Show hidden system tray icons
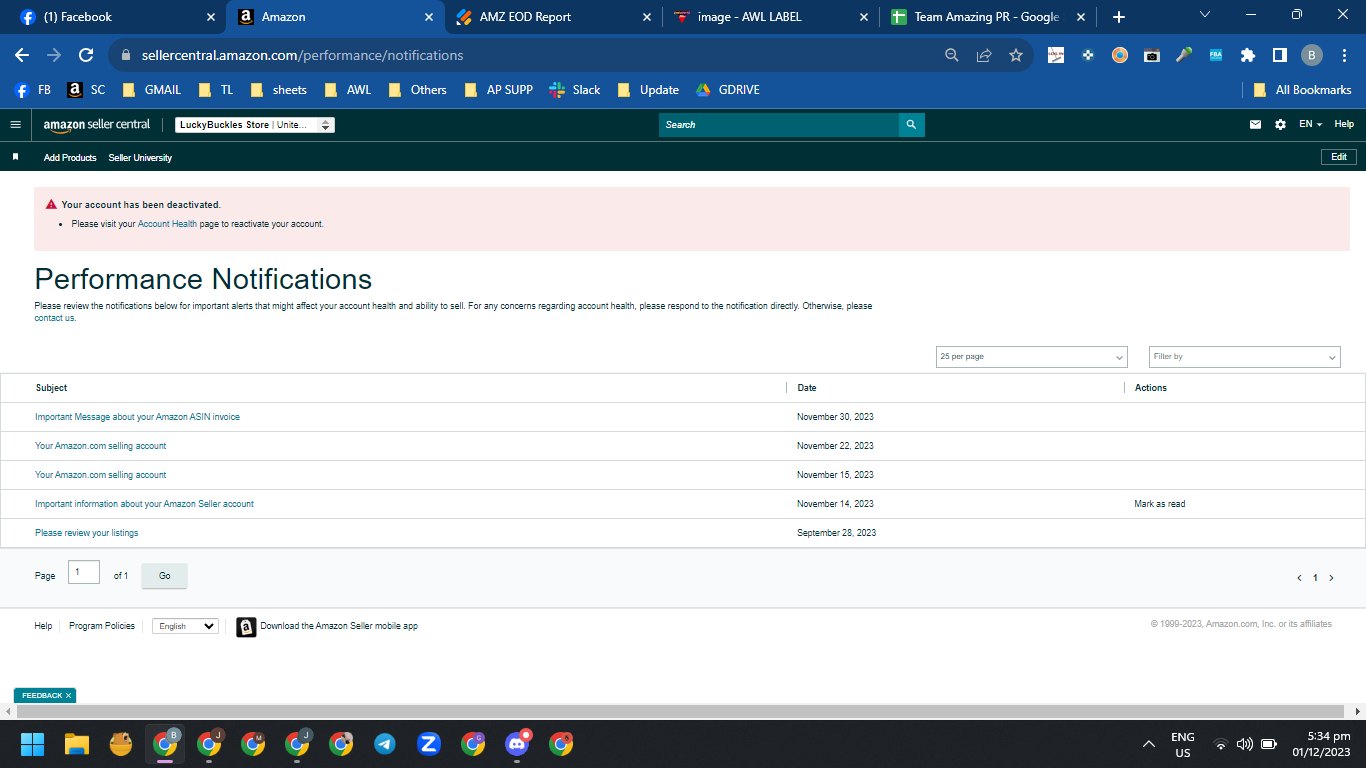The height and width of the screenshot is (768, 1366). tap(1149, 745)
